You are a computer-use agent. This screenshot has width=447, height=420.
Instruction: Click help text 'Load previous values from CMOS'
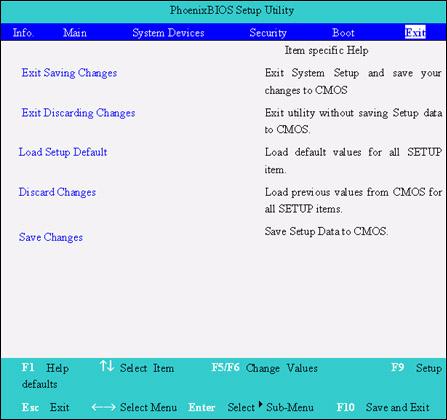345,192
